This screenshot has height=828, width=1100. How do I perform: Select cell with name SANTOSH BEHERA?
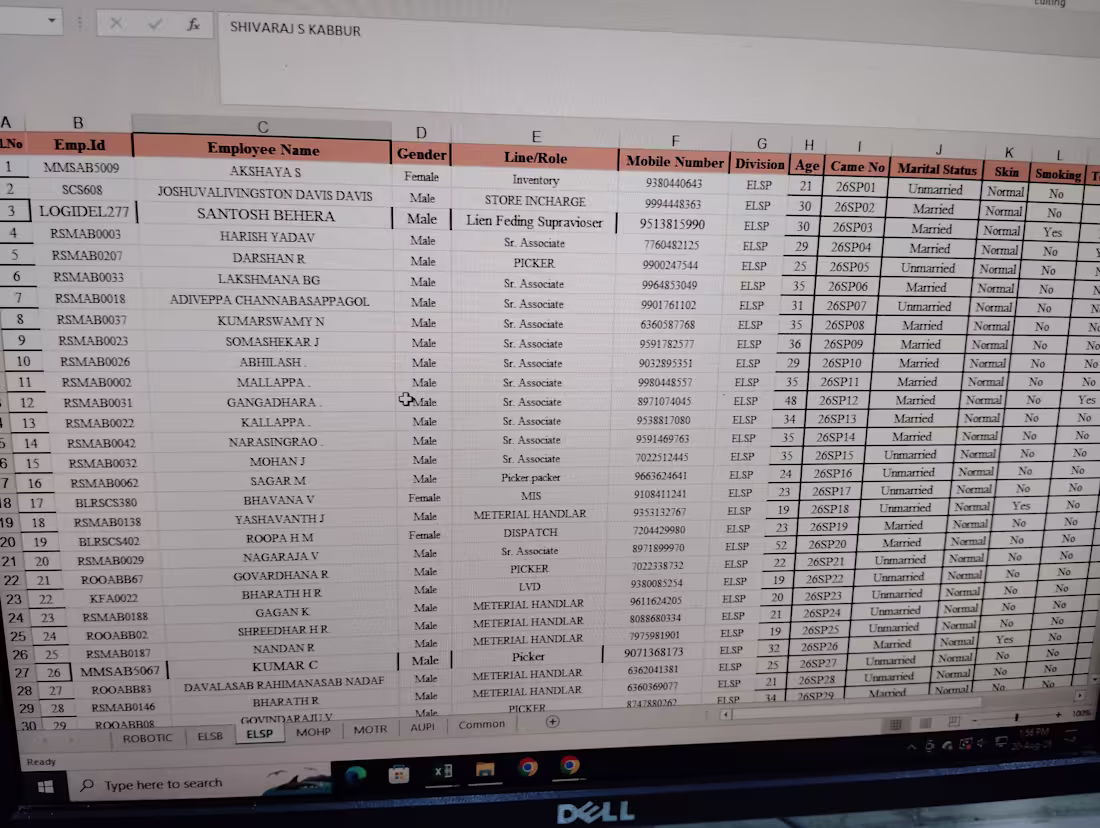click(265, 215)
